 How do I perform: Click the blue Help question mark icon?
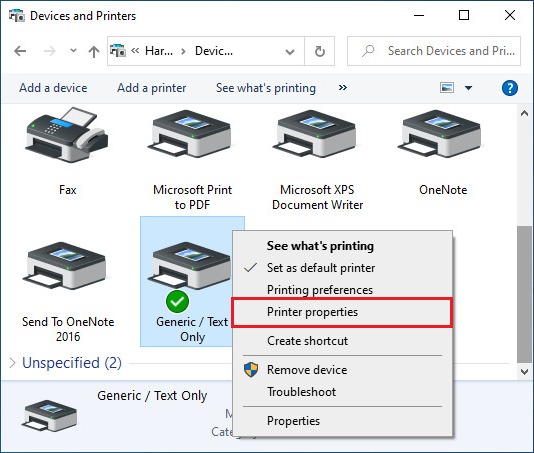click(509, 88)
